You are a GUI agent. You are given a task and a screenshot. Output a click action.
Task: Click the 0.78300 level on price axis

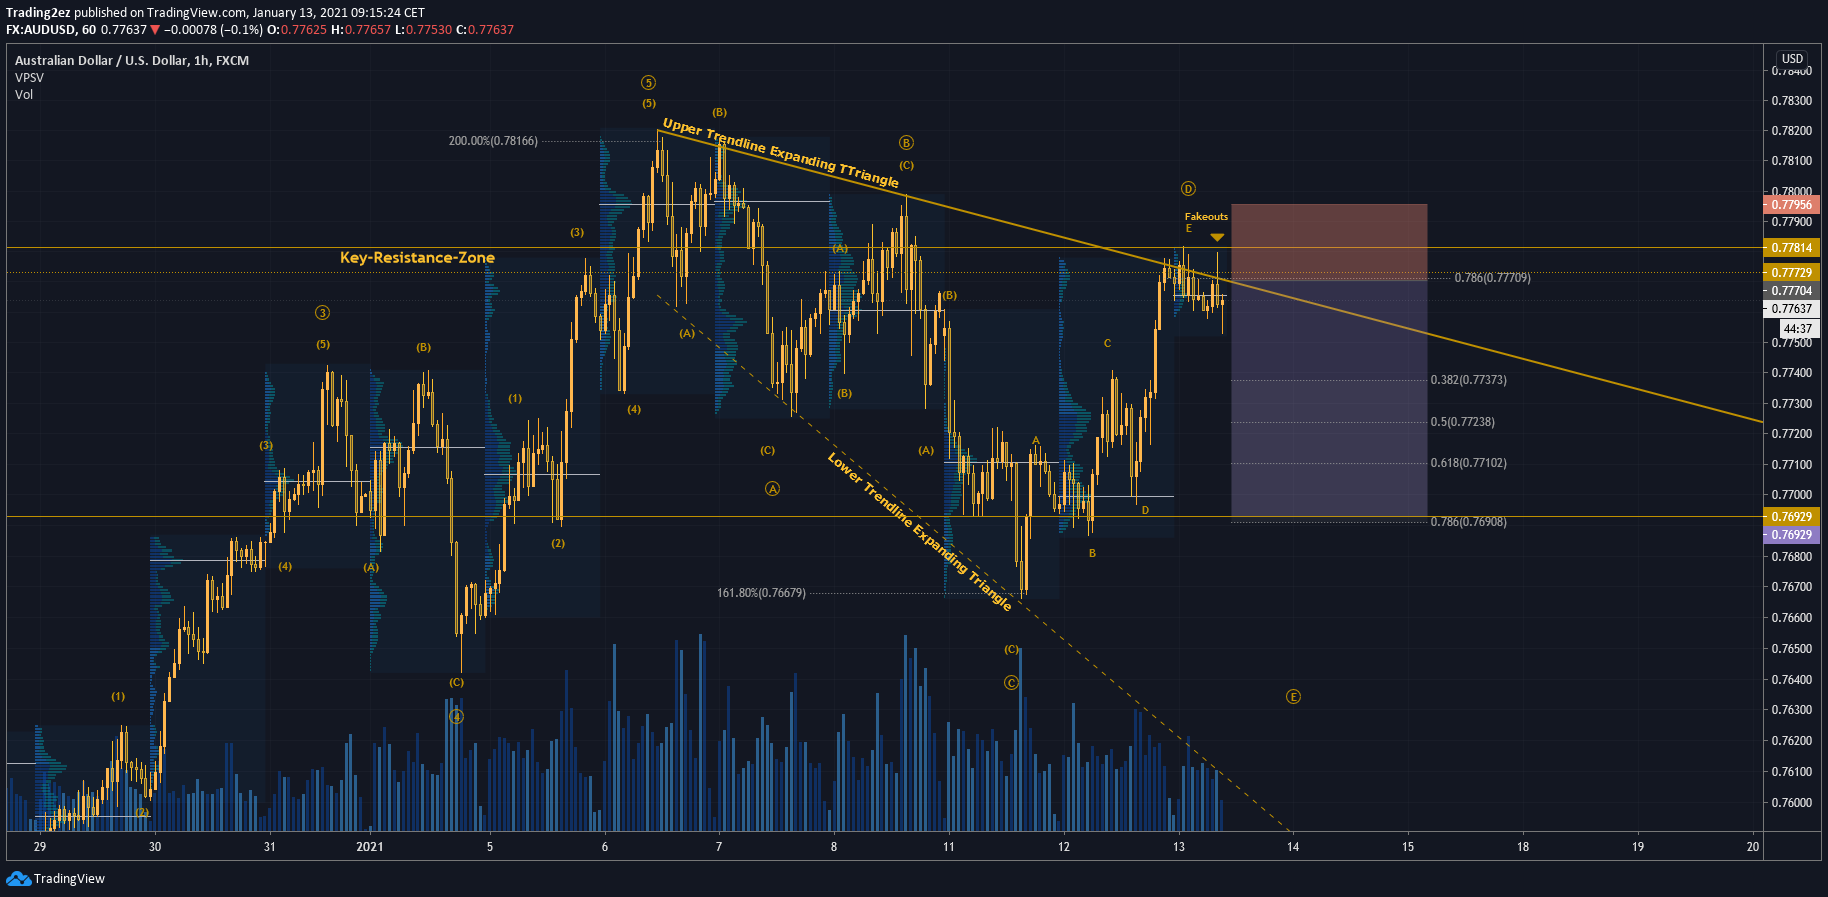(1791, 101)
